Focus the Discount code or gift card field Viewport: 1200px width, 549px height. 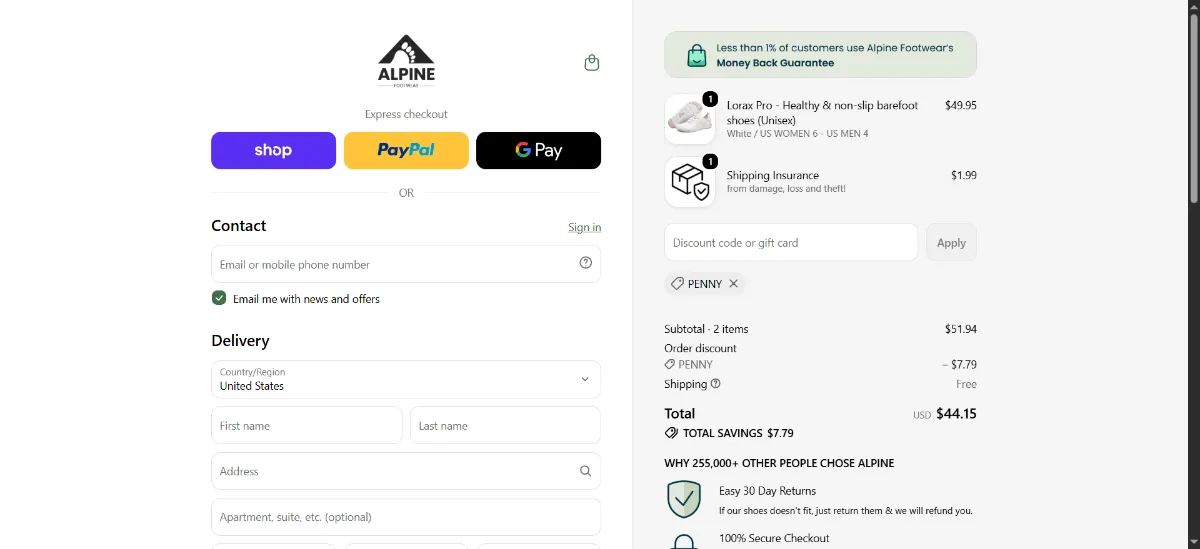point(791,242)
